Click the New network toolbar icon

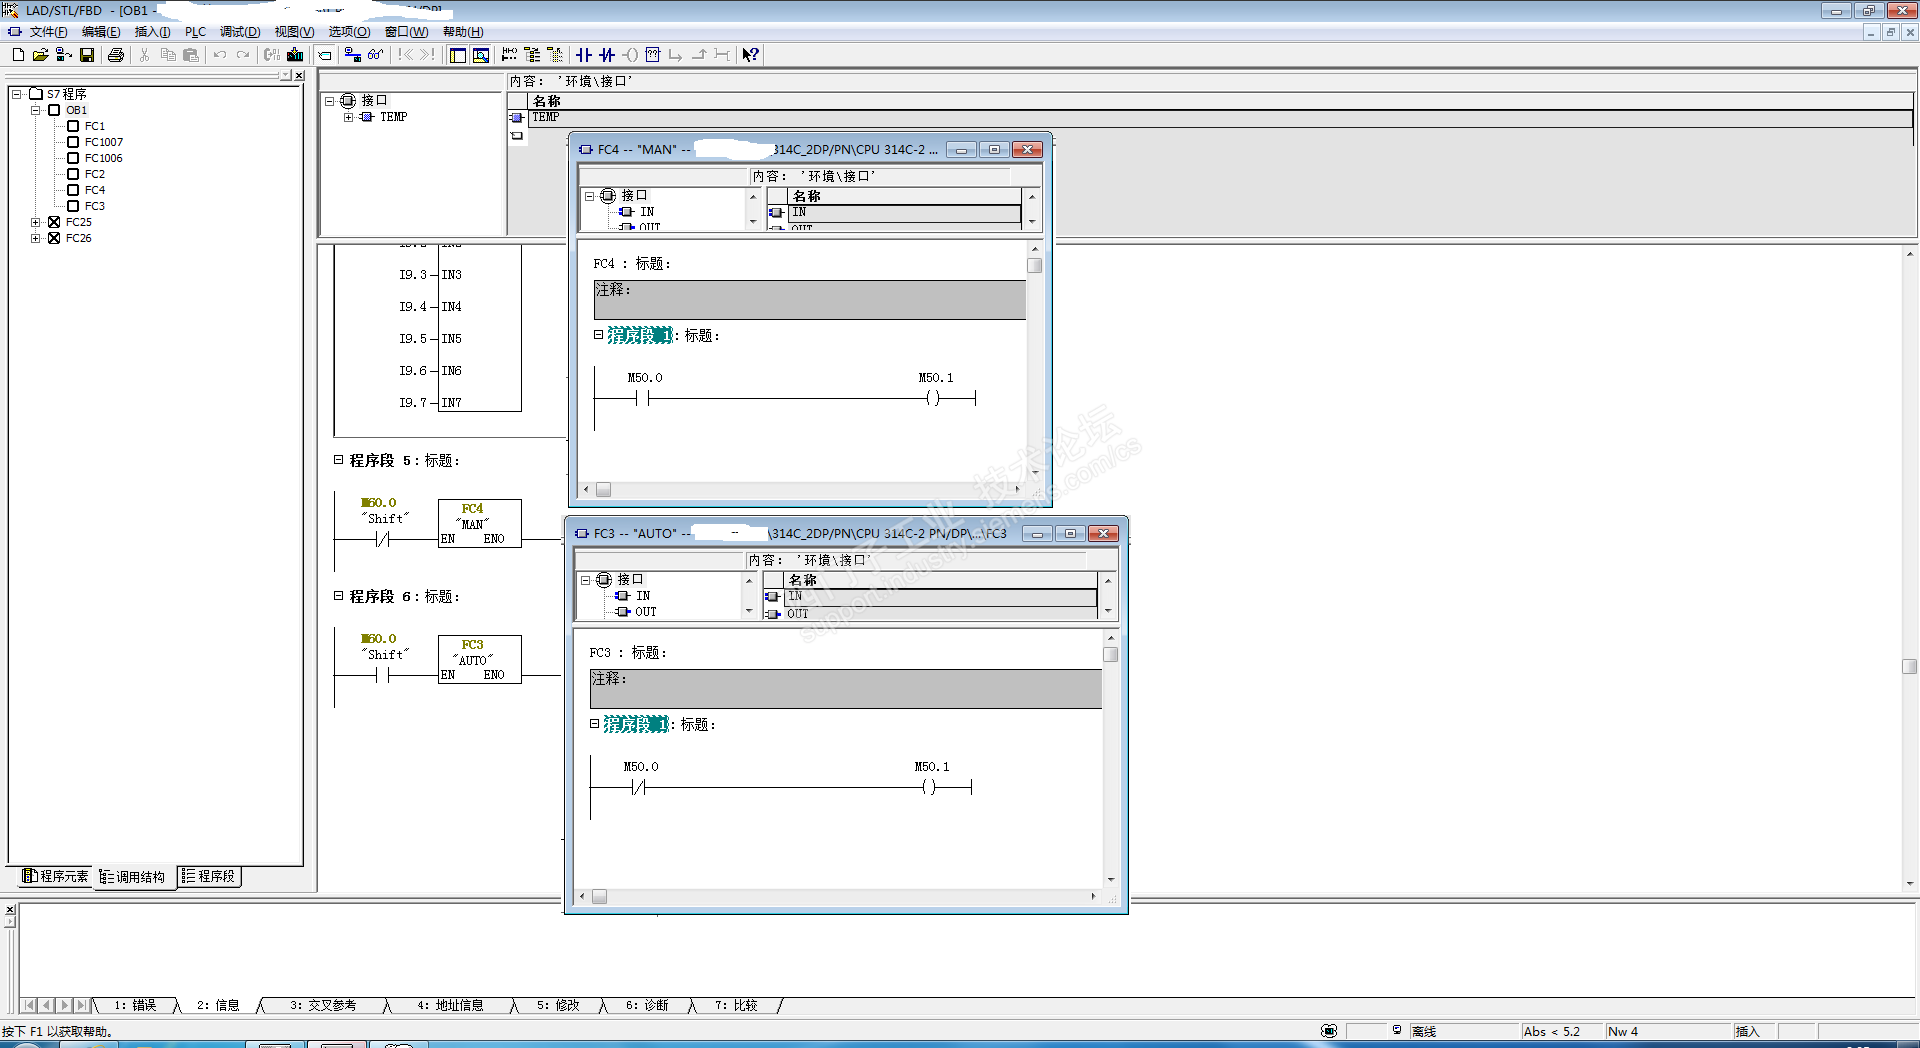point(510,55)
